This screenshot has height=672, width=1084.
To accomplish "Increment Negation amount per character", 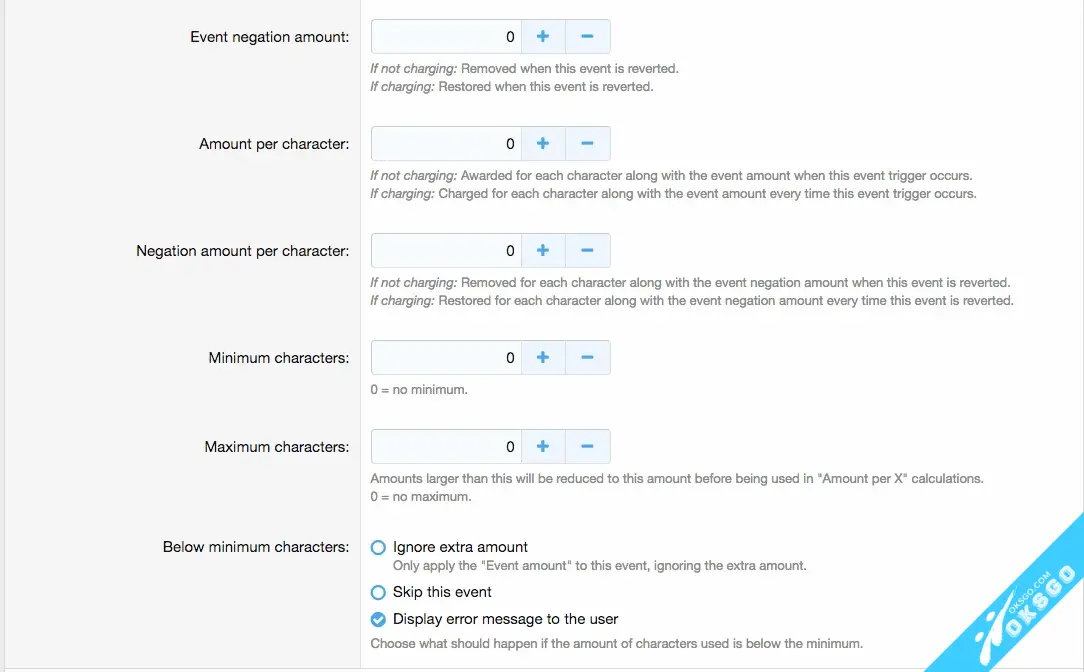I will 543,251.
